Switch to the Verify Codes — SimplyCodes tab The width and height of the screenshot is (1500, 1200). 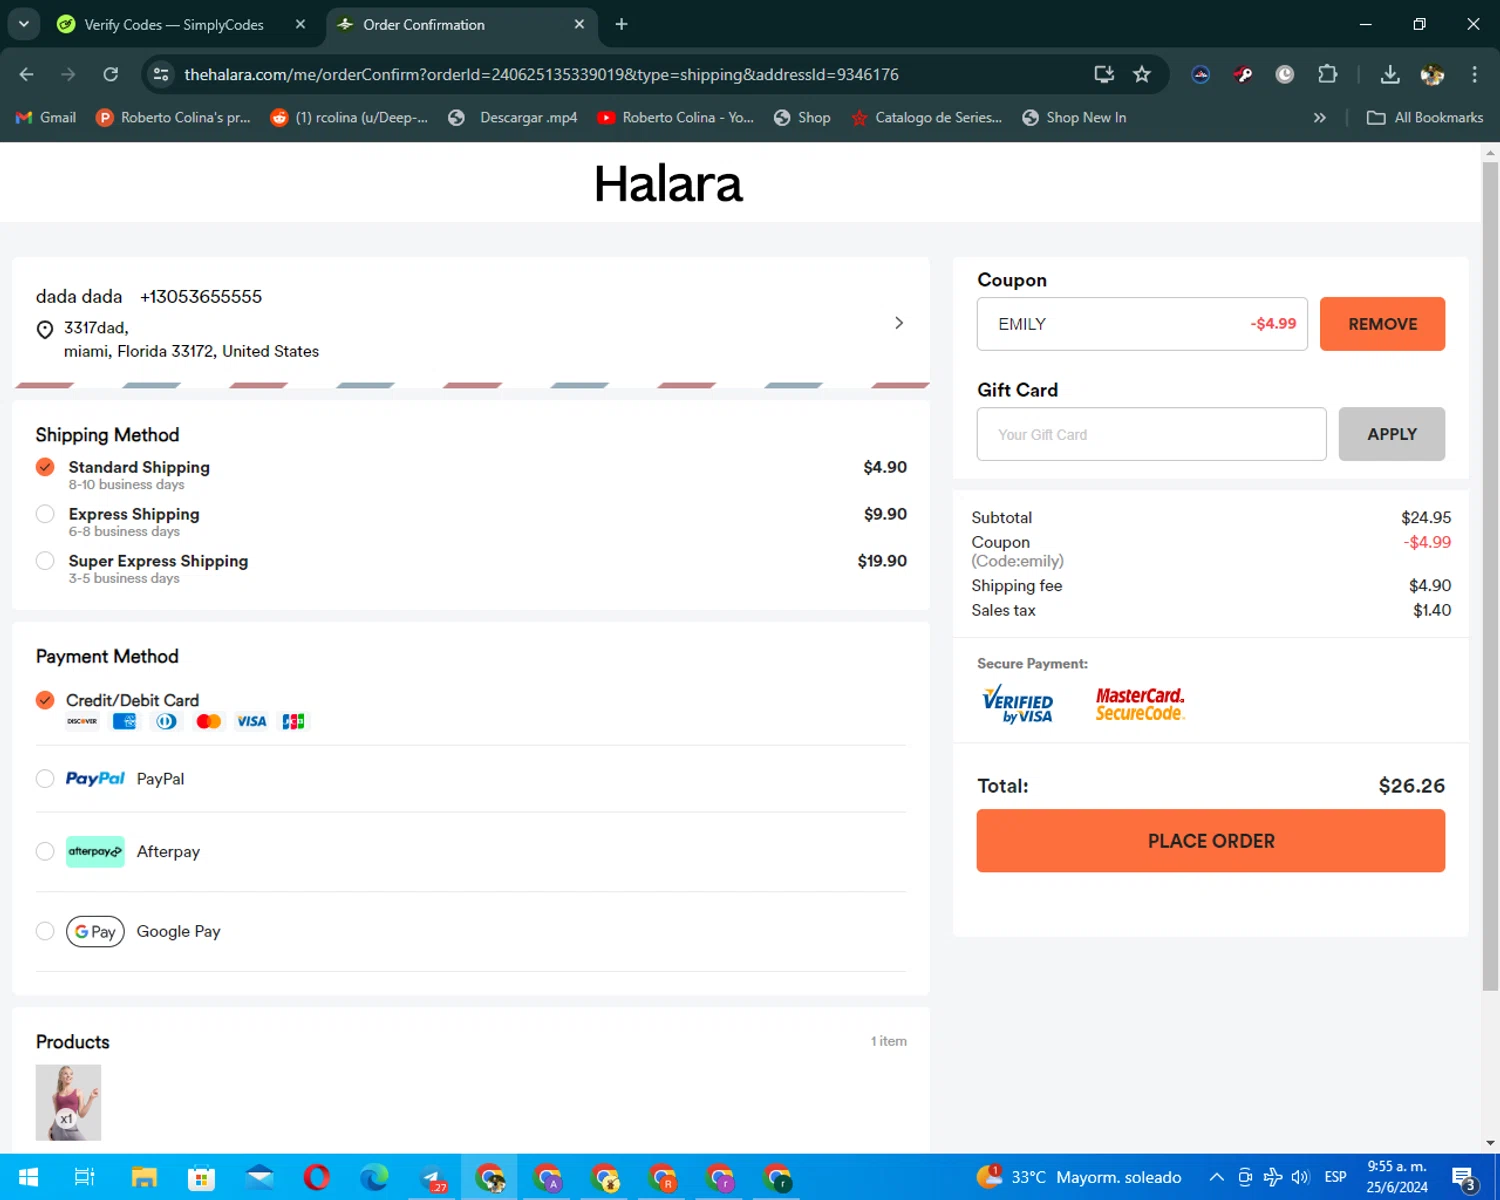click(x=172, y=24)
